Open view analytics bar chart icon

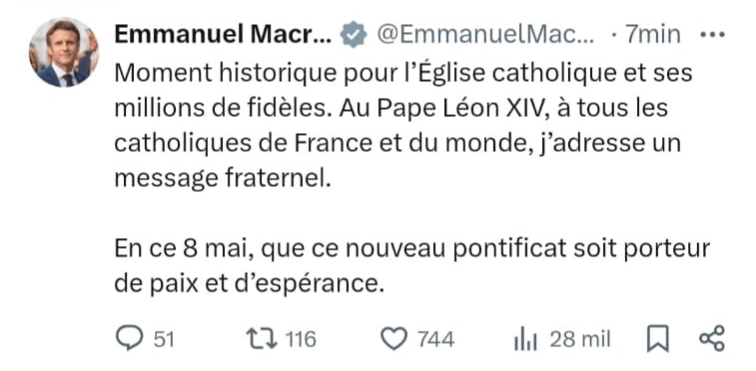point(526,339)
